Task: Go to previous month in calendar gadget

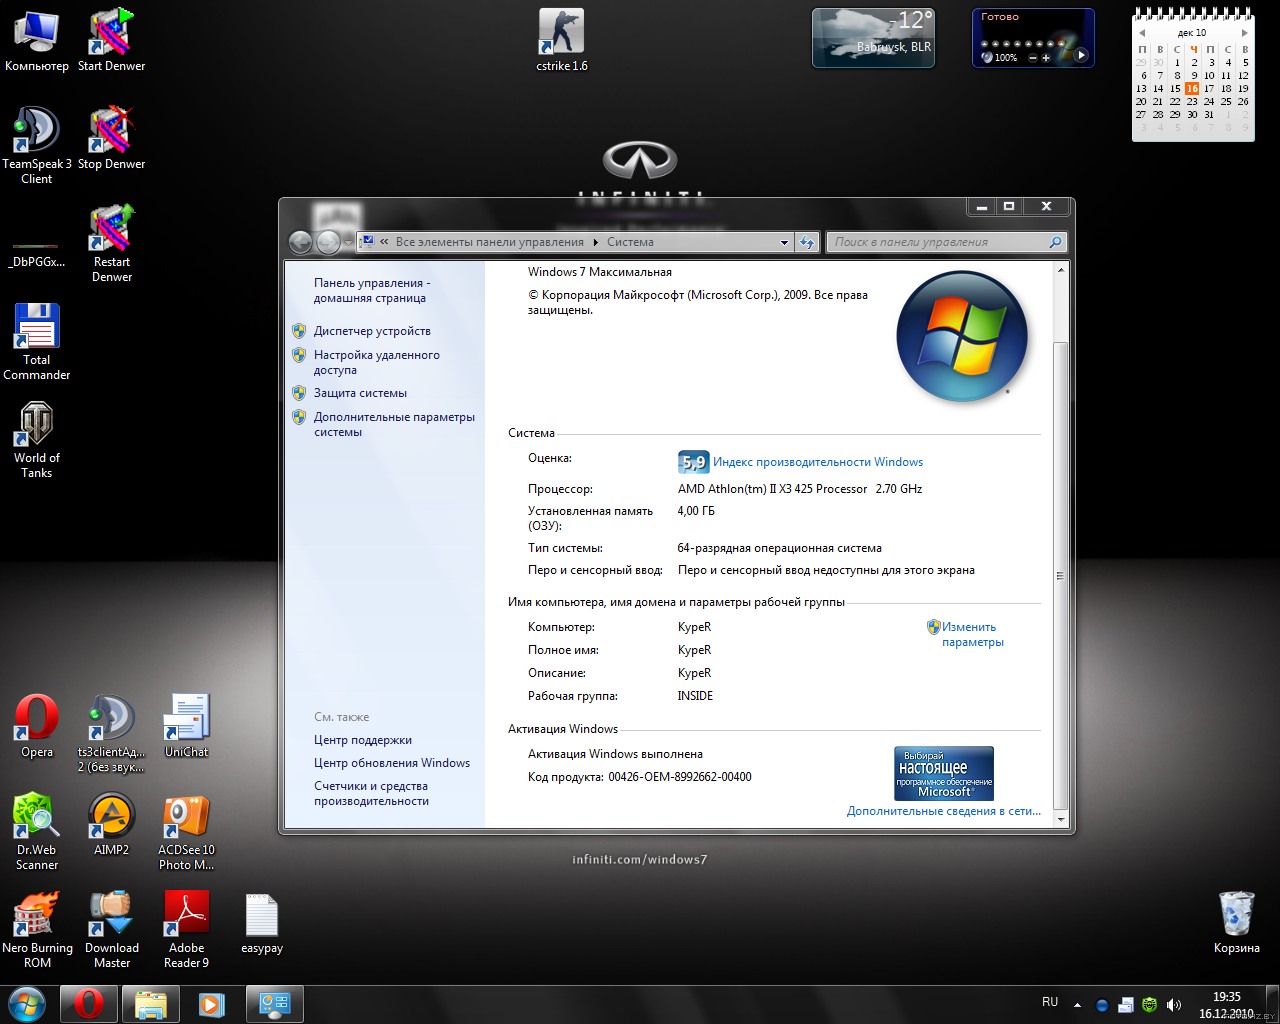Action: (x=1142, y=33)
